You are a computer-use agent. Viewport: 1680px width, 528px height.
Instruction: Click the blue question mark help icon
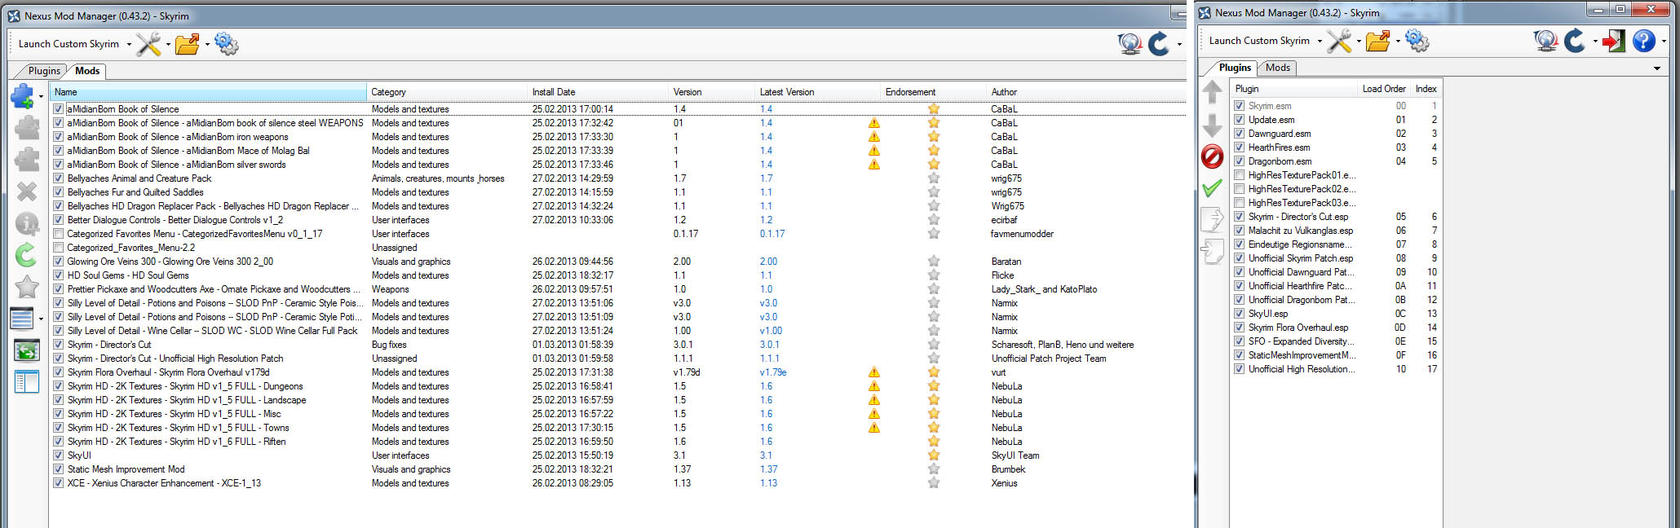(x=1643, y=41)
